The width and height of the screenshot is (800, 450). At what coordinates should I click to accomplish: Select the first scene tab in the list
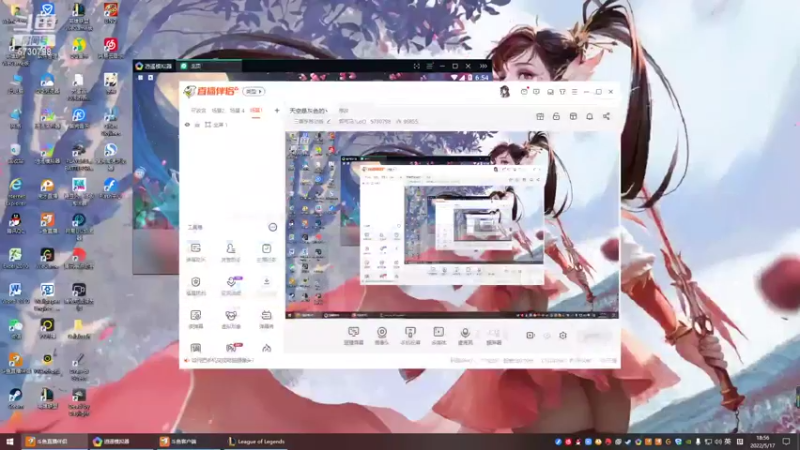(198, 110)
